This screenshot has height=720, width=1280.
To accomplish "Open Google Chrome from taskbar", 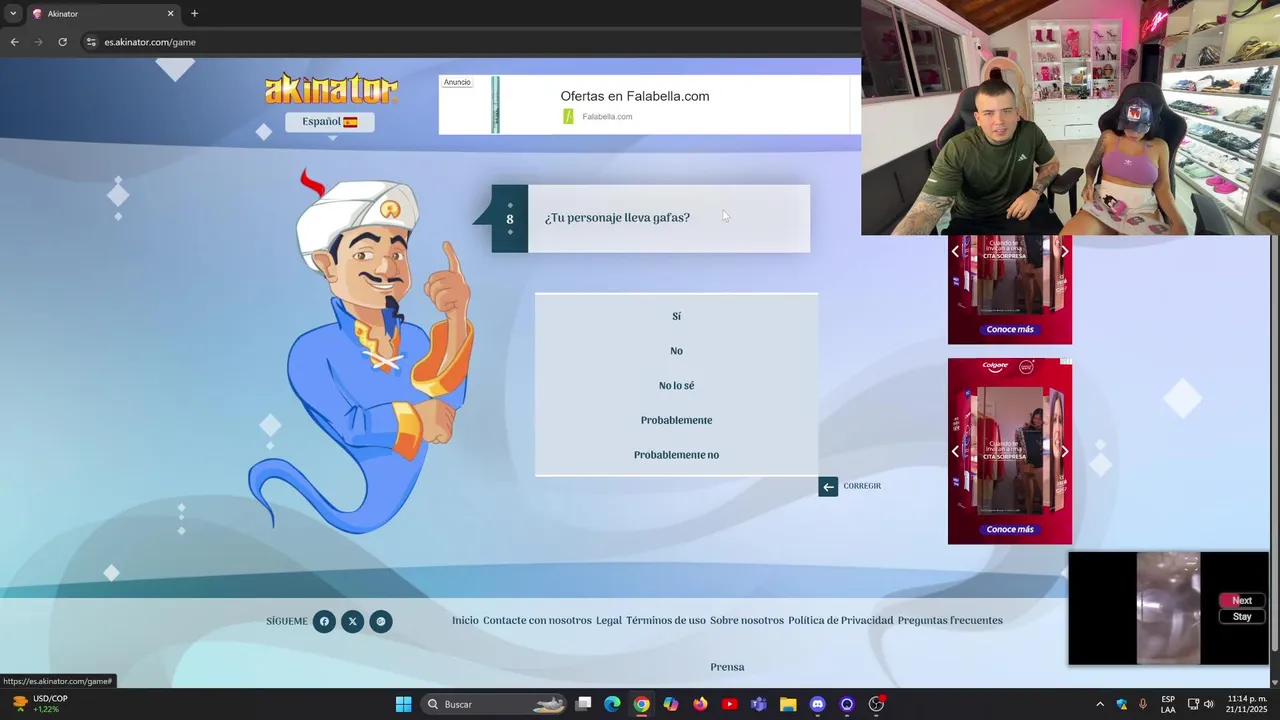I will (x=641, y=704).
